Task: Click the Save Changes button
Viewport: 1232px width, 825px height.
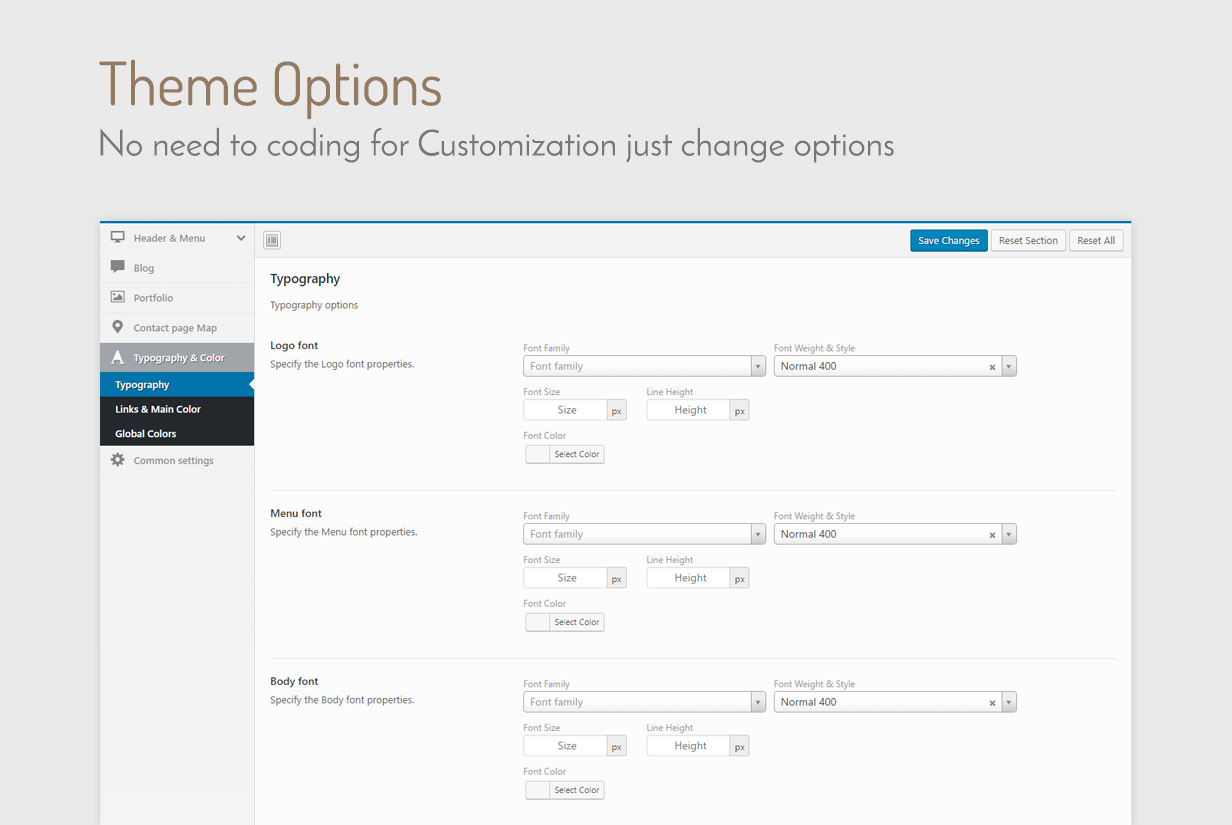Action: pyautogui.click(x=949, y=240)
